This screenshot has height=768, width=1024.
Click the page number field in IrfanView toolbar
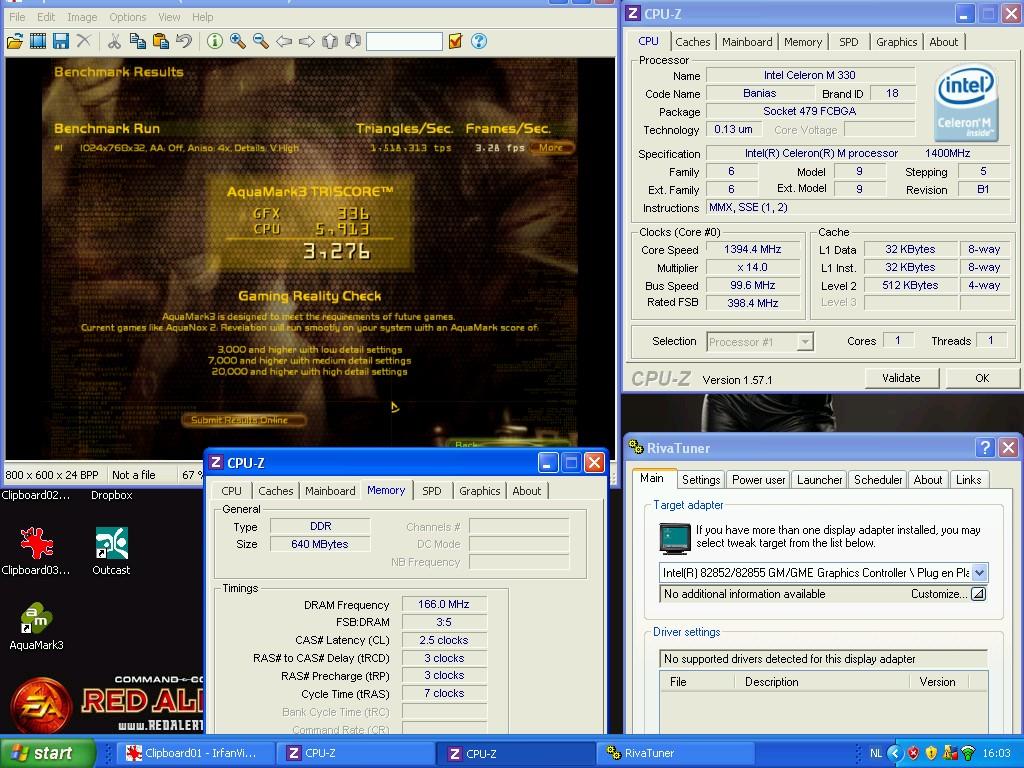[404, 42]
